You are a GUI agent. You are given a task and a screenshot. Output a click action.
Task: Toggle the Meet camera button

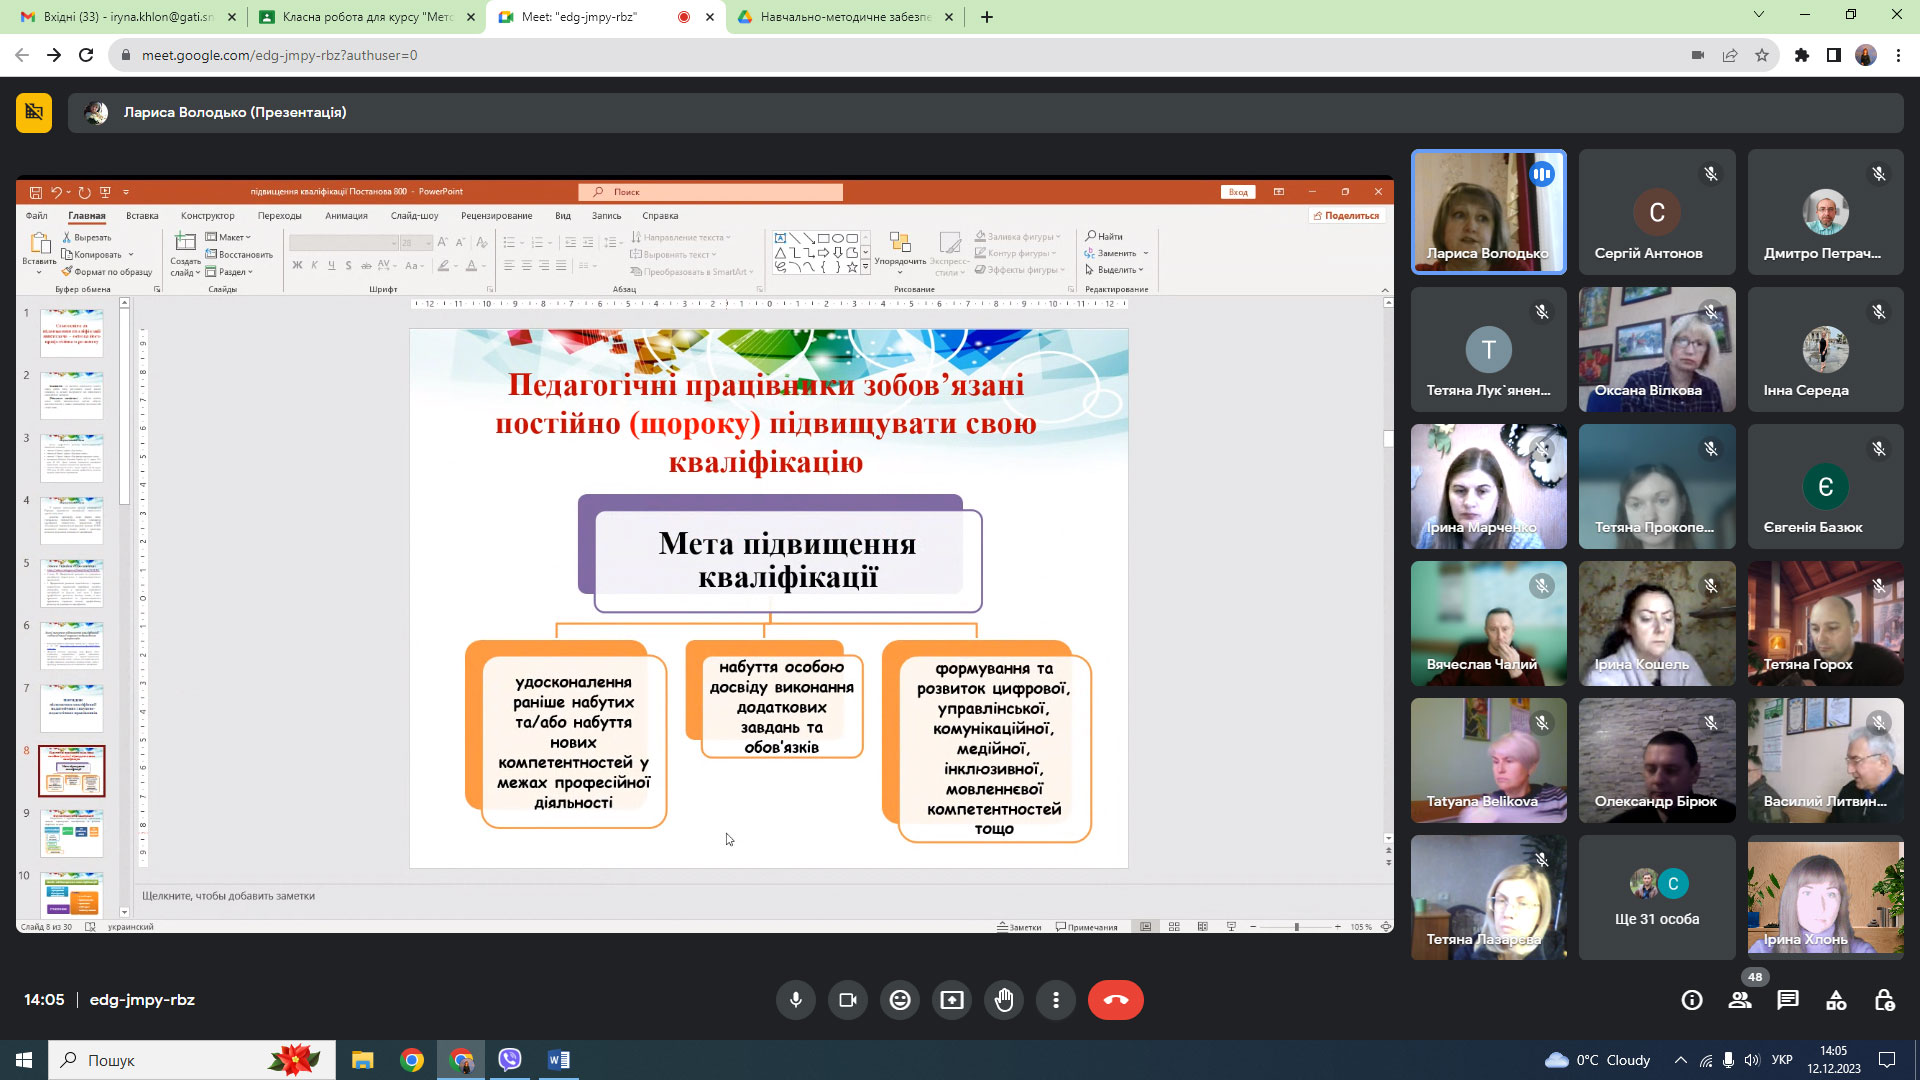(848, 1000)
